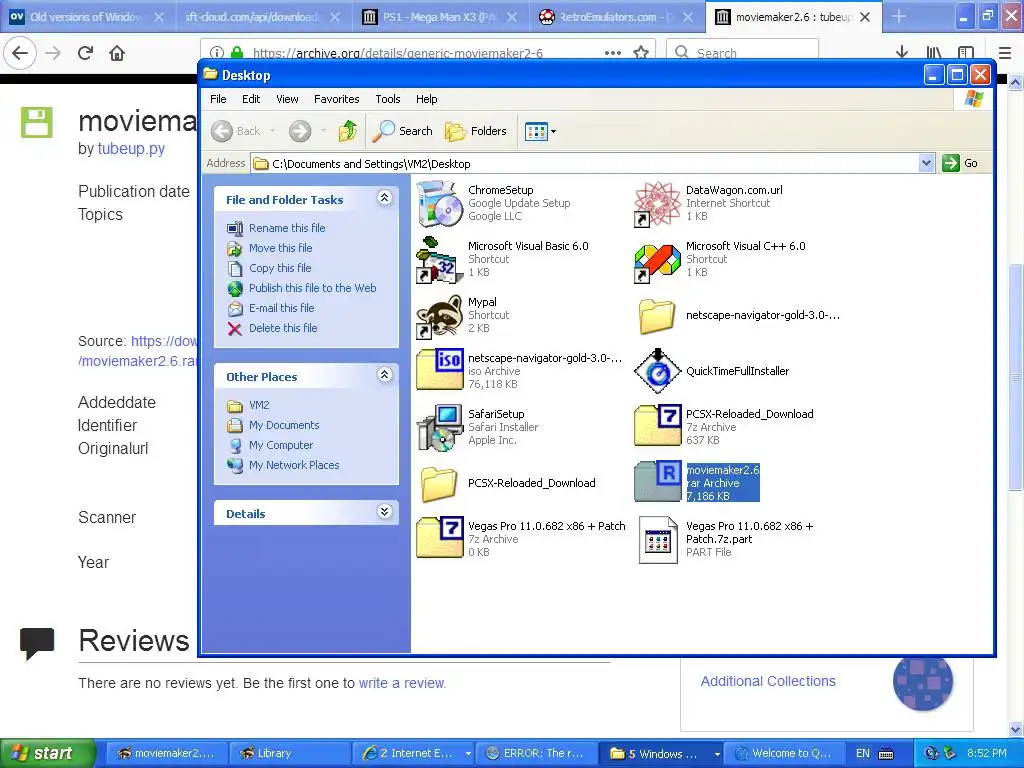Viewport: 1024px width, 768px height.
Task: Click the tubeup.py author link
Action: click(131, 149)
